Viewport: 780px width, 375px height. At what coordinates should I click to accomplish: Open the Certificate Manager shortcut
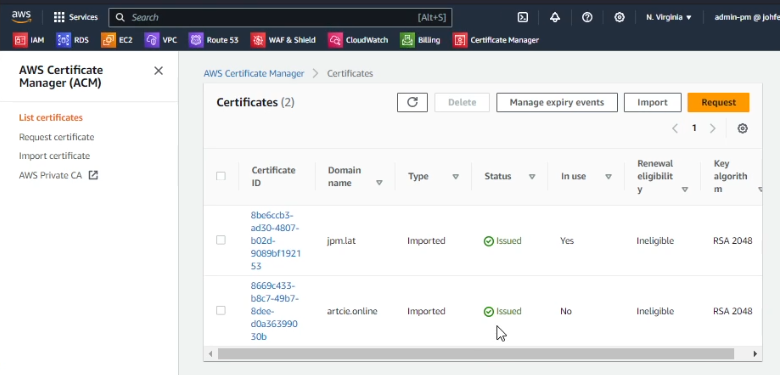tap(495, 40)
